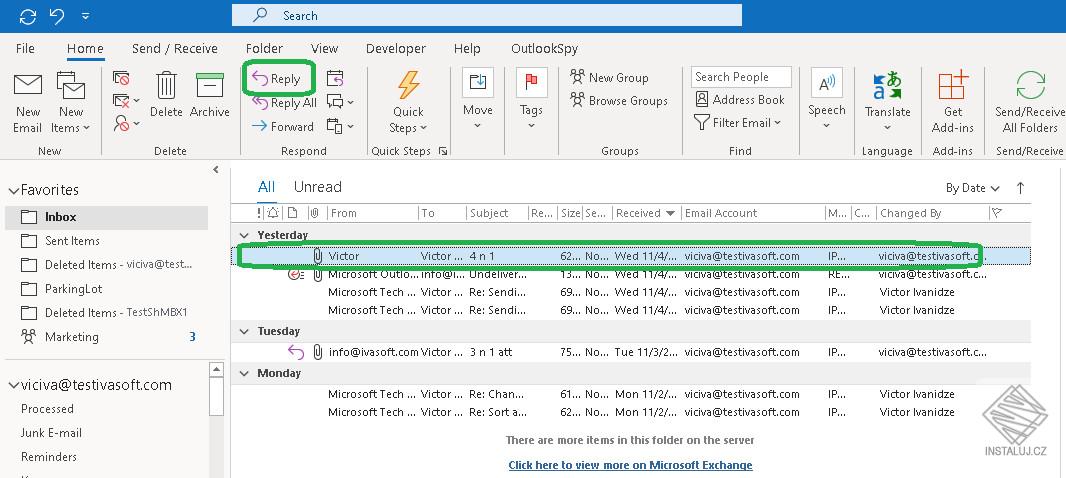Click New Group in Groups section

(609, 78)
